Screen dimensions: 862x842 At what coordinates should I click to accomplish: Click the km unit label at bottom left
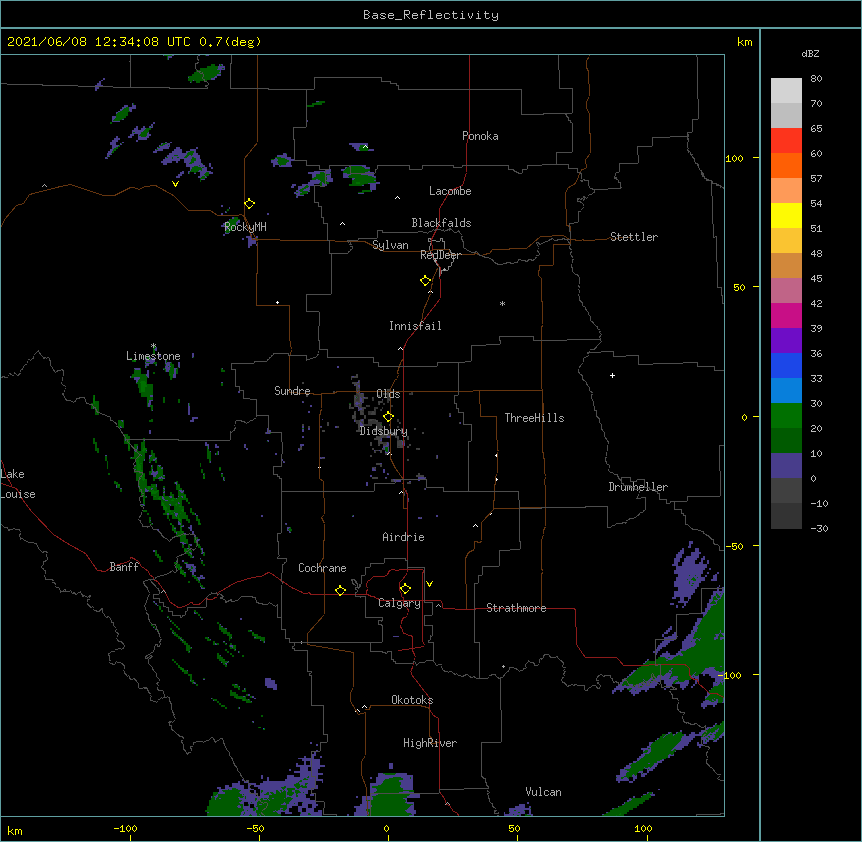[x=15, y=830]
